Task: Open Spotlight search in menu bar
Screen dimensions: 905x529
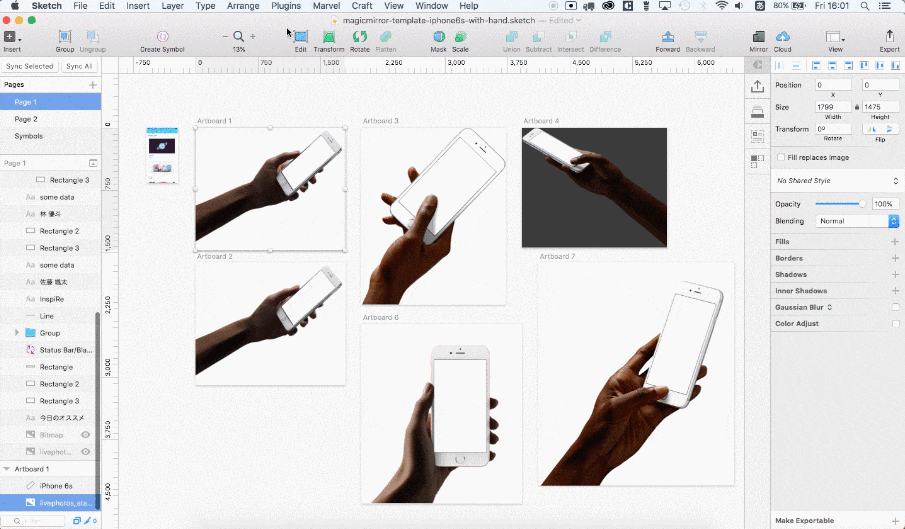Action: click(x=864, y=6)
